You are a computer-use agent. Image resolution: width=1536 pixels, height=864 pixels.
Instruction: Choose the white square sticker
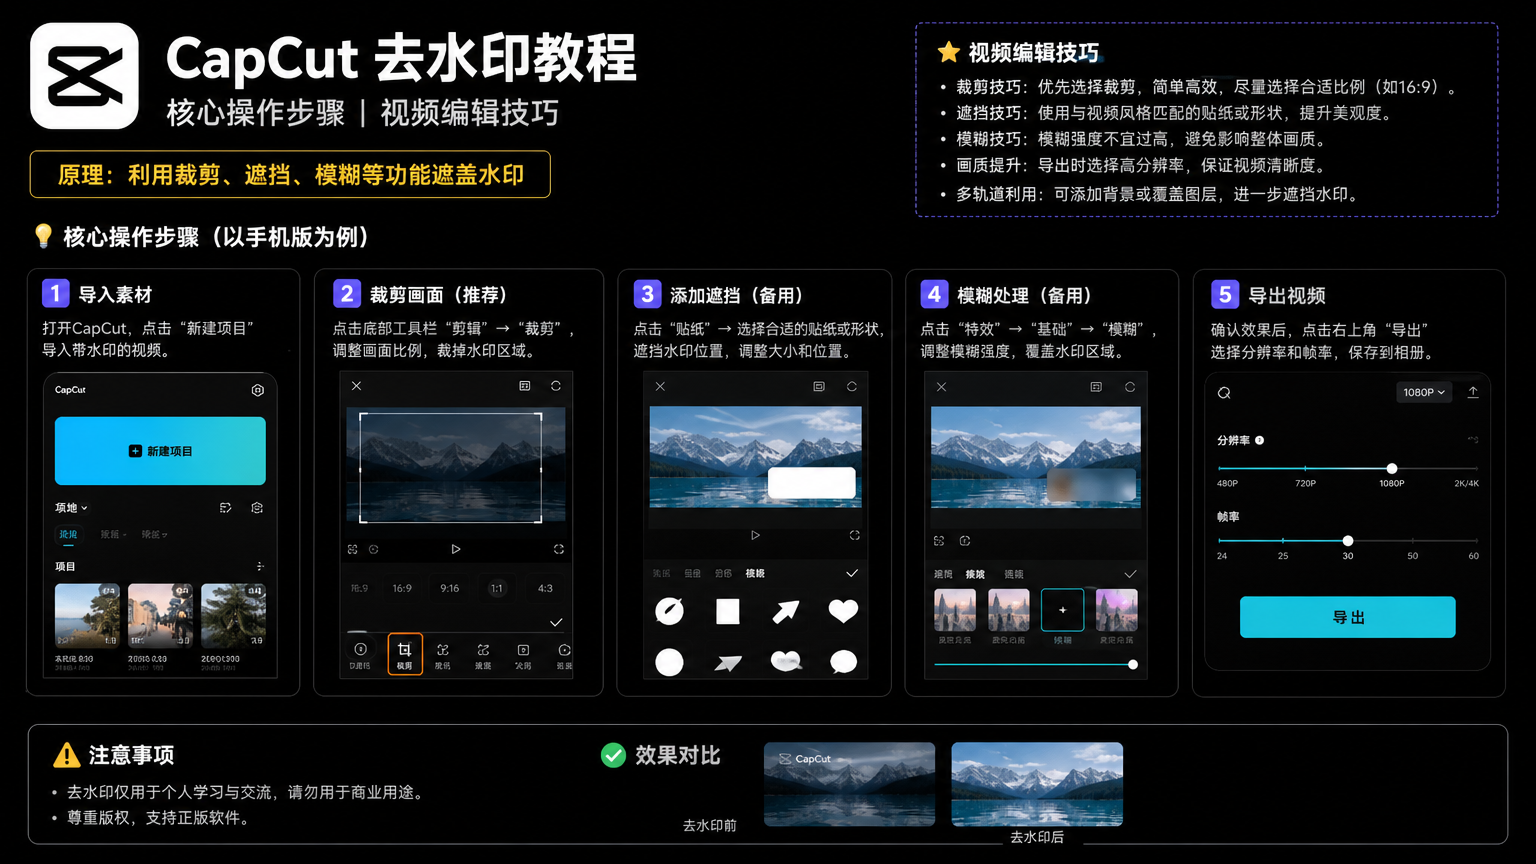[x=728, y=611]
